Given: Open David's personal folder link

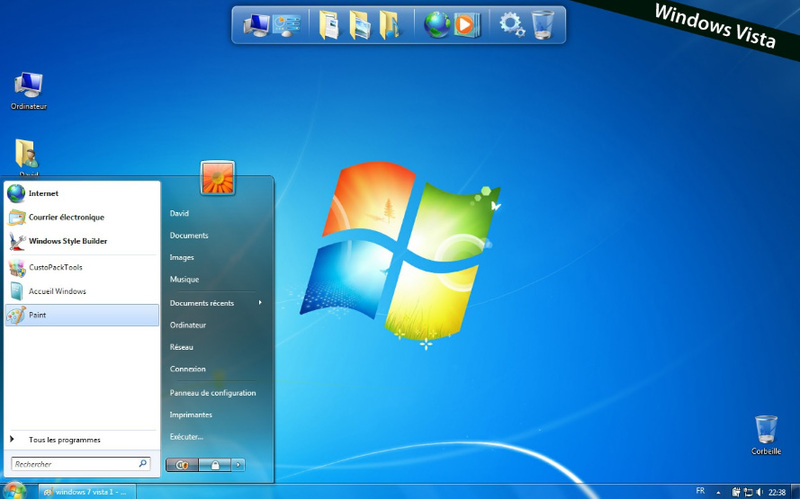Looking at the screenshot, I should [x=179, y=213].
